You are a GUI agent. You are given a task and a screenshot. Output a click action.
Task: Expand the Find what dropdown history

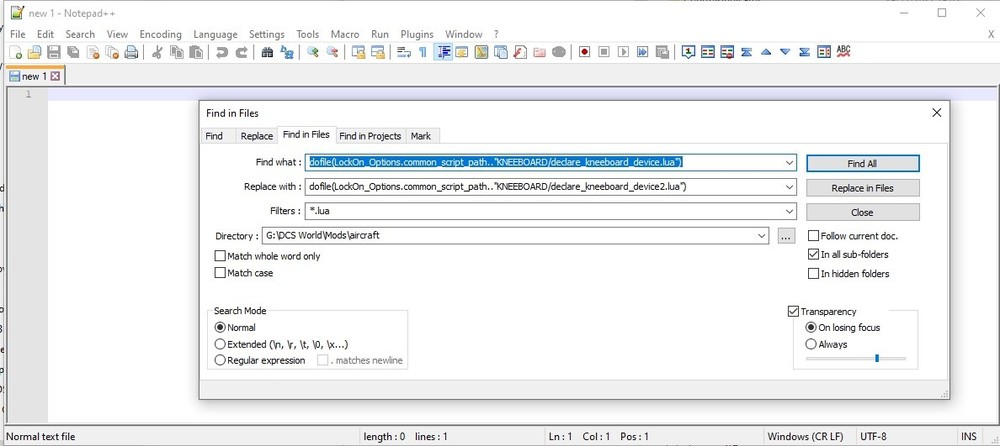pyautogui.click(x=790, y=163)
